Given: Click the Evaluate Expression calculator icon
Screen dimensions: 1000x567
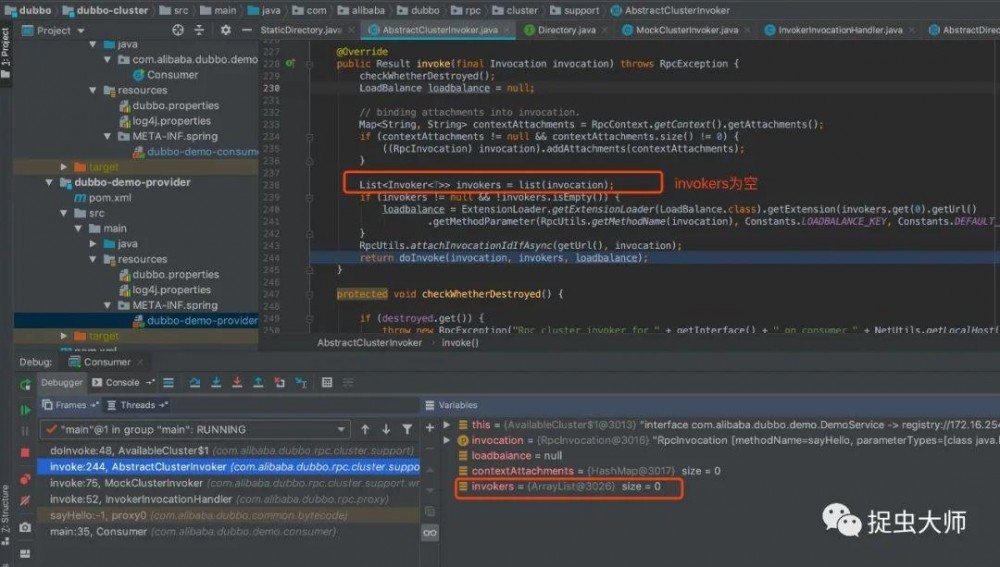Looking at the screenshot, I should point(327,383).
